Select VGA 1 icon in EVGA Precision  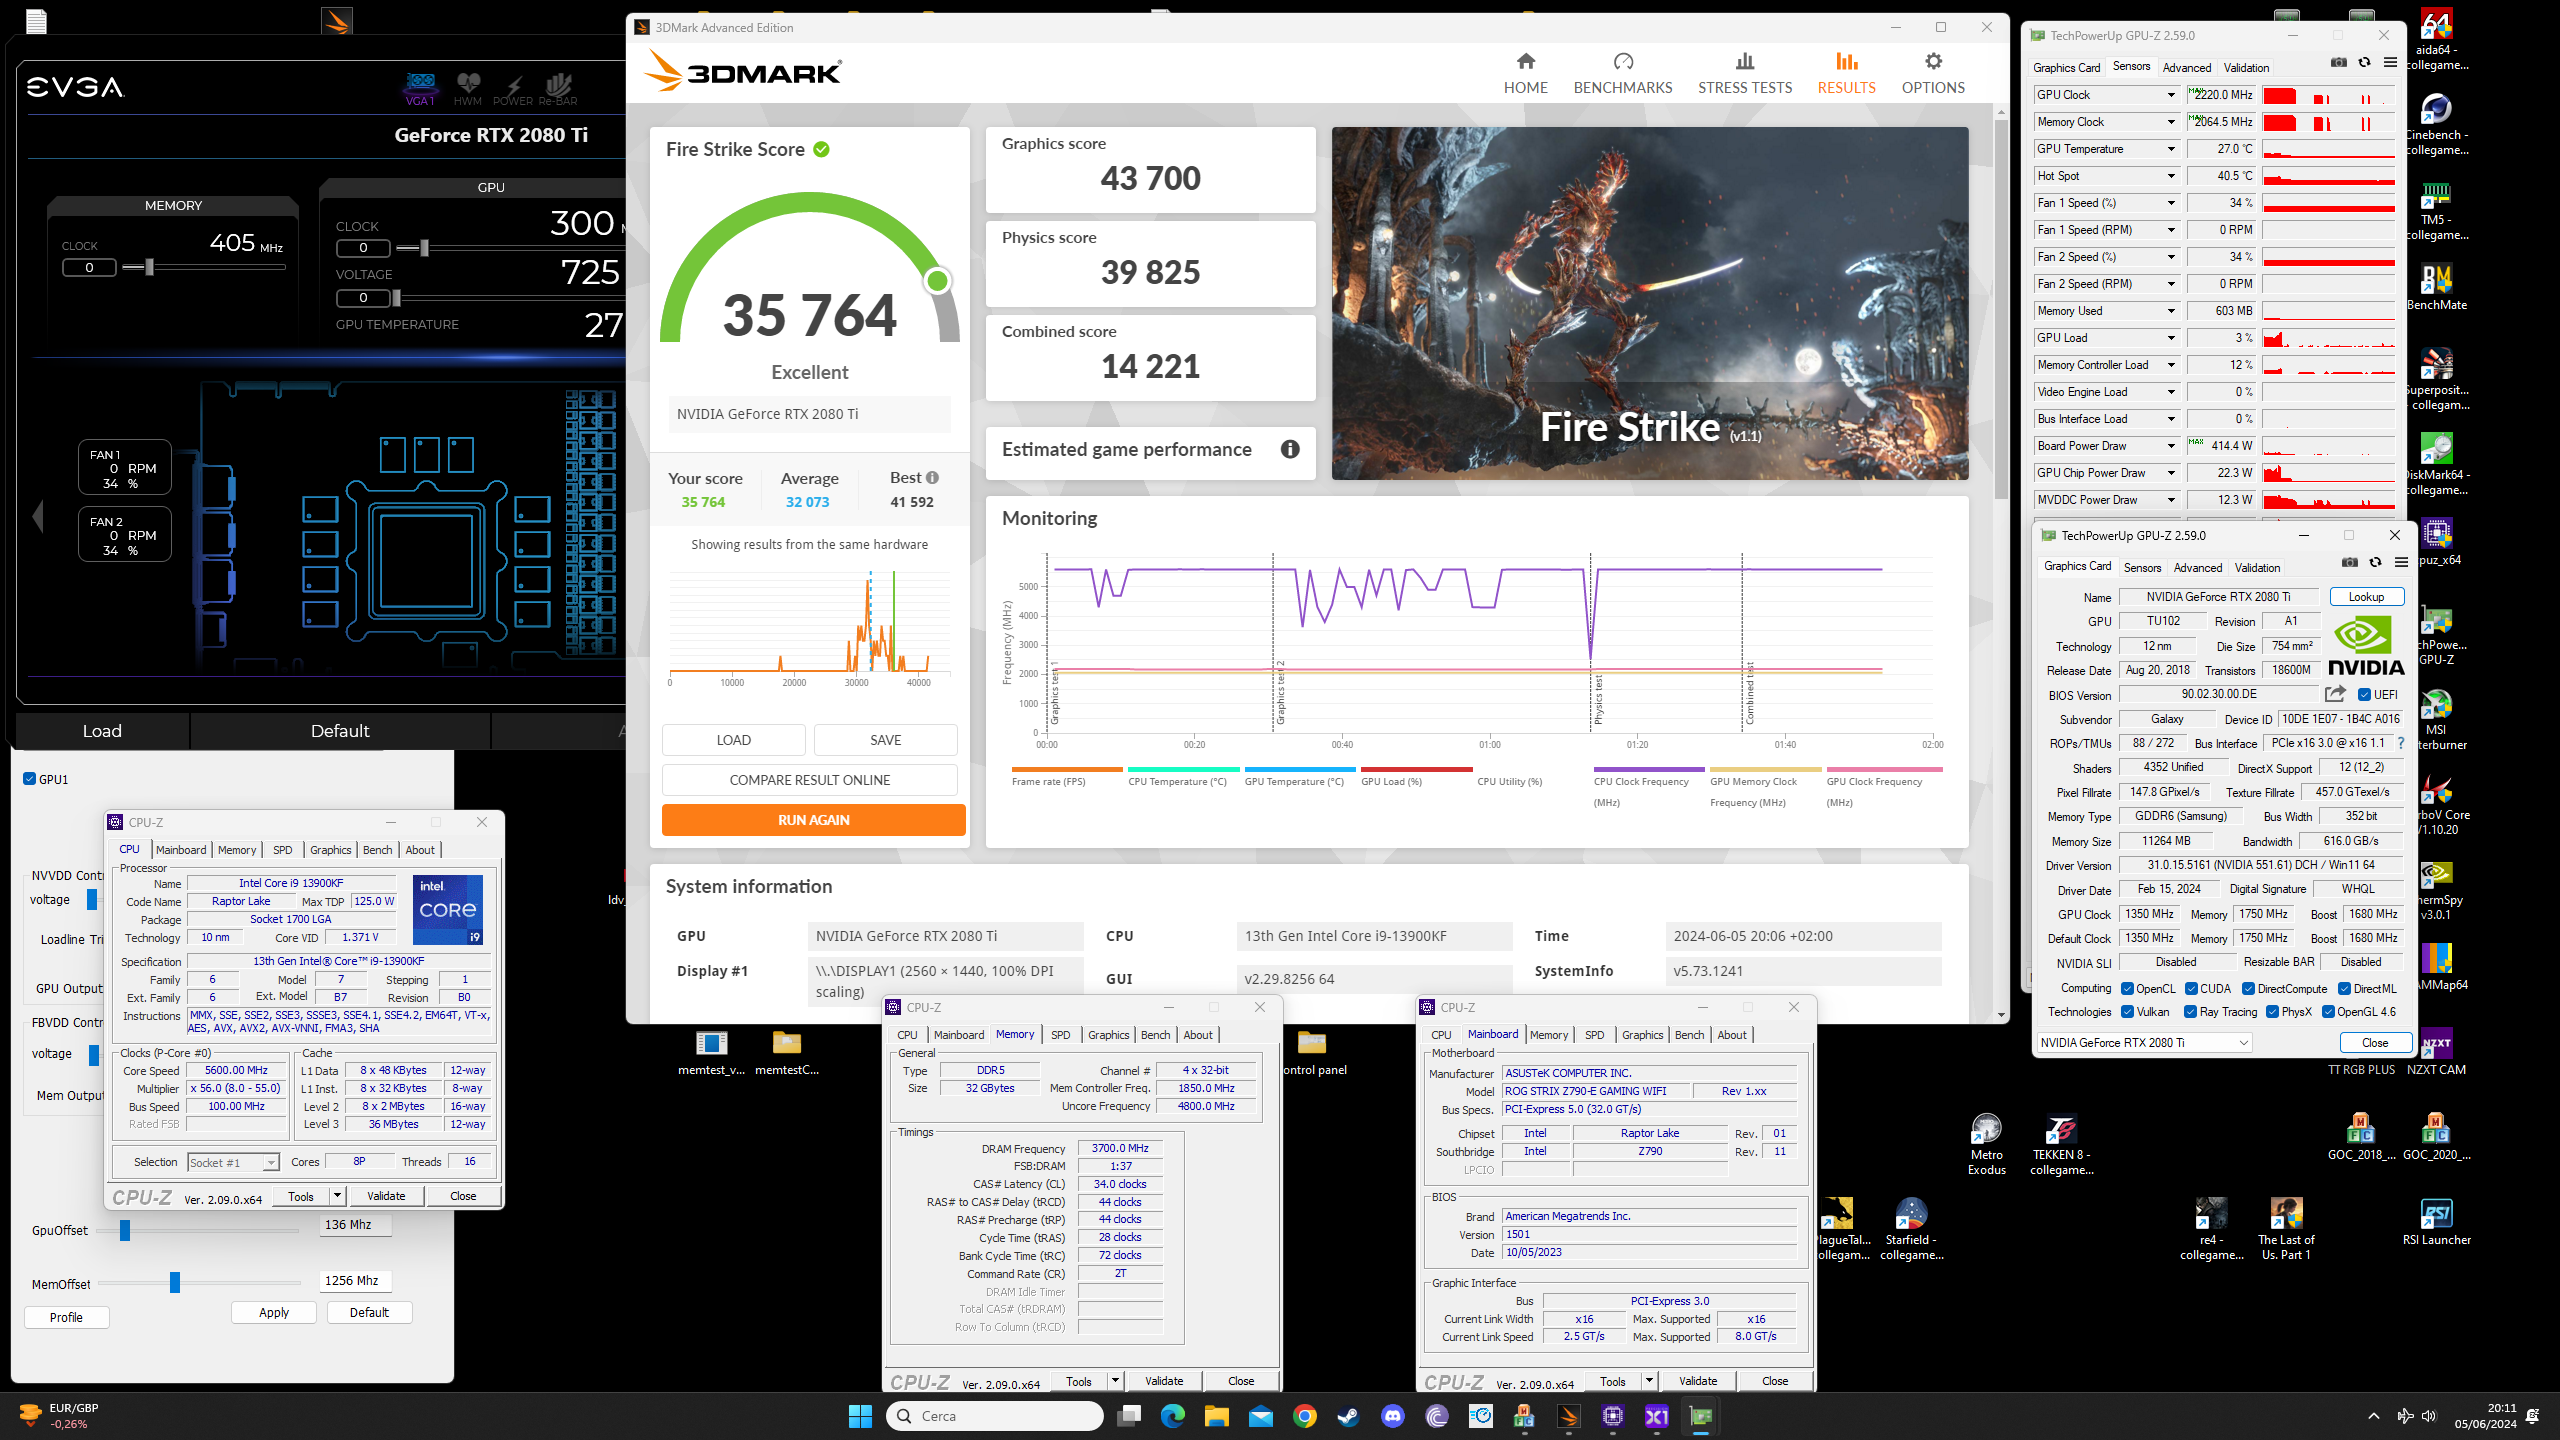click(420, 88)
